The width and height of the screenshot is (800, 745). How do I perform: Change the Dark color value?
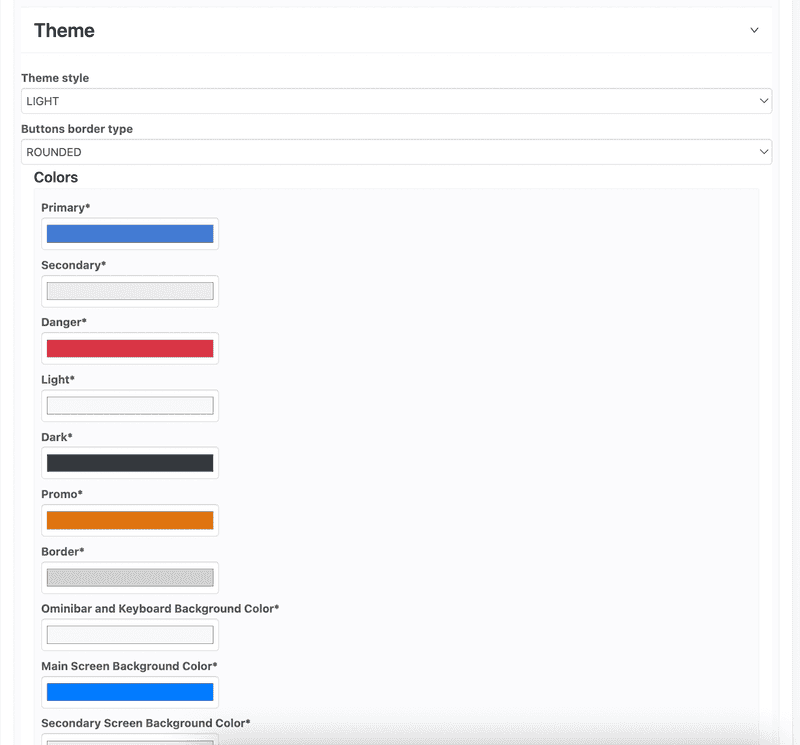point(130,462)
